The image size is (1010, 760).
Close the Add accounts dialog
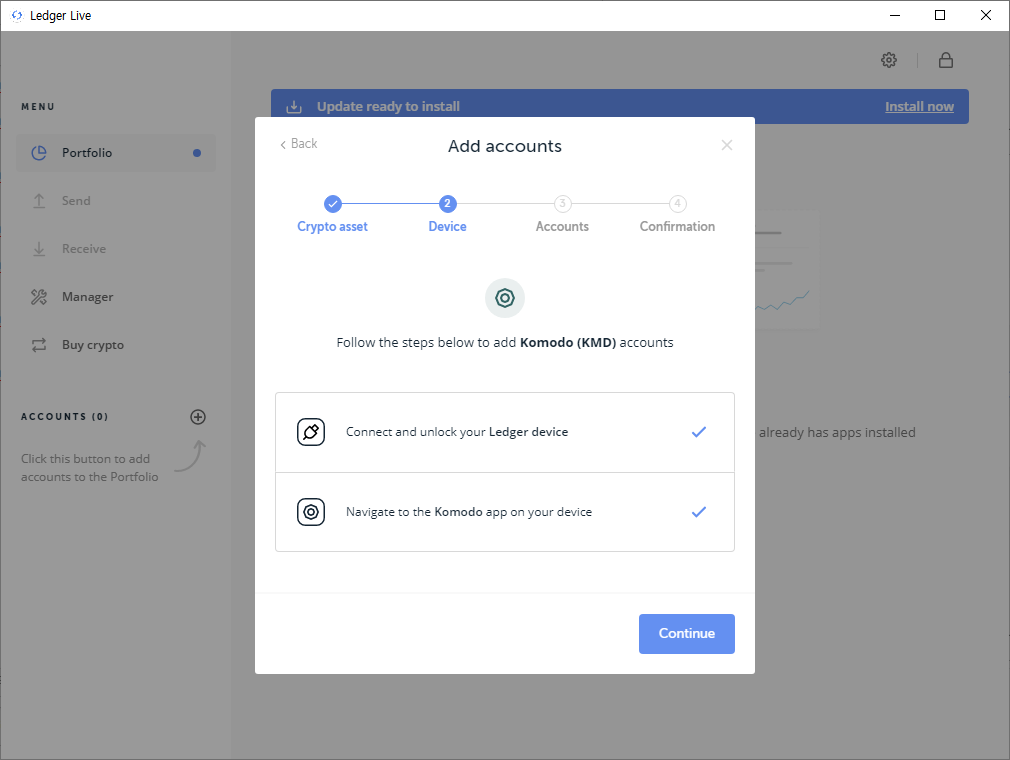click(x=727, y=145)
